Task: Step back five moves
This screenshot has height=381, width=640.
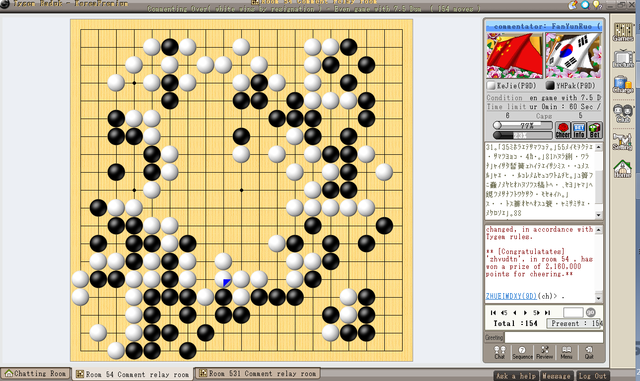Action: tap(504, 312)
